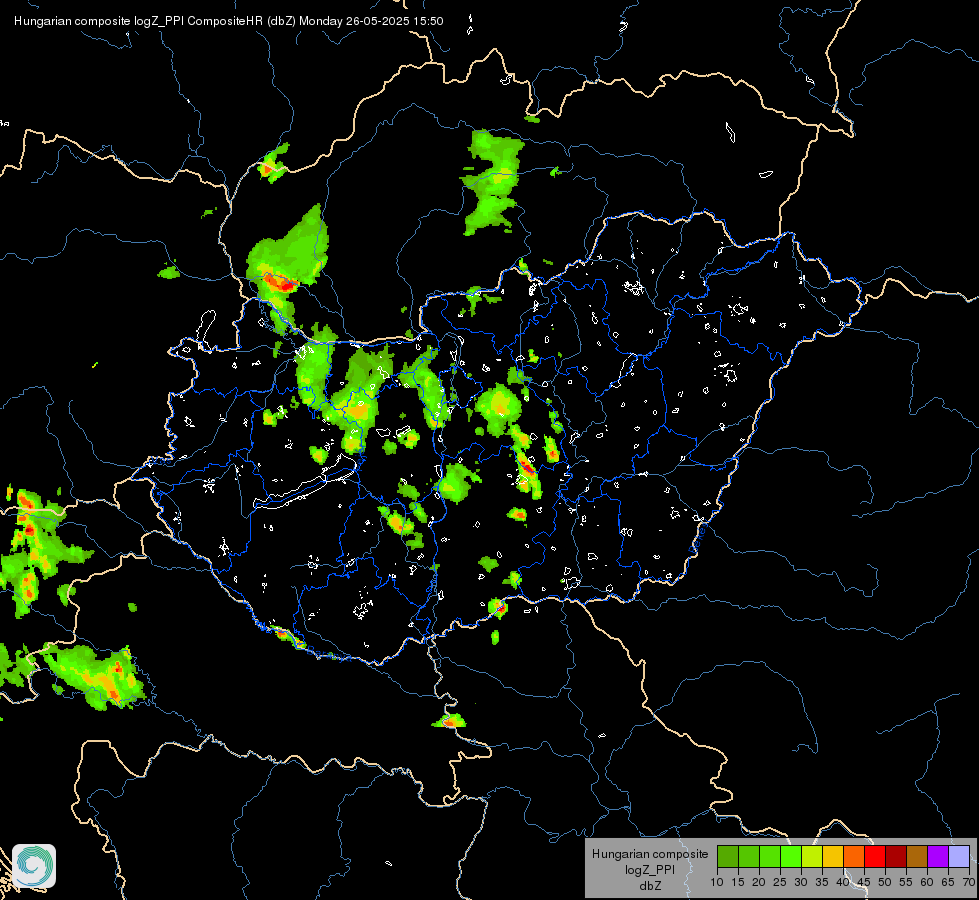This screenshot has height=900, width=979.
Task: Select the brown 55-60 dBZ legend swatch
Action: point(917,856)
